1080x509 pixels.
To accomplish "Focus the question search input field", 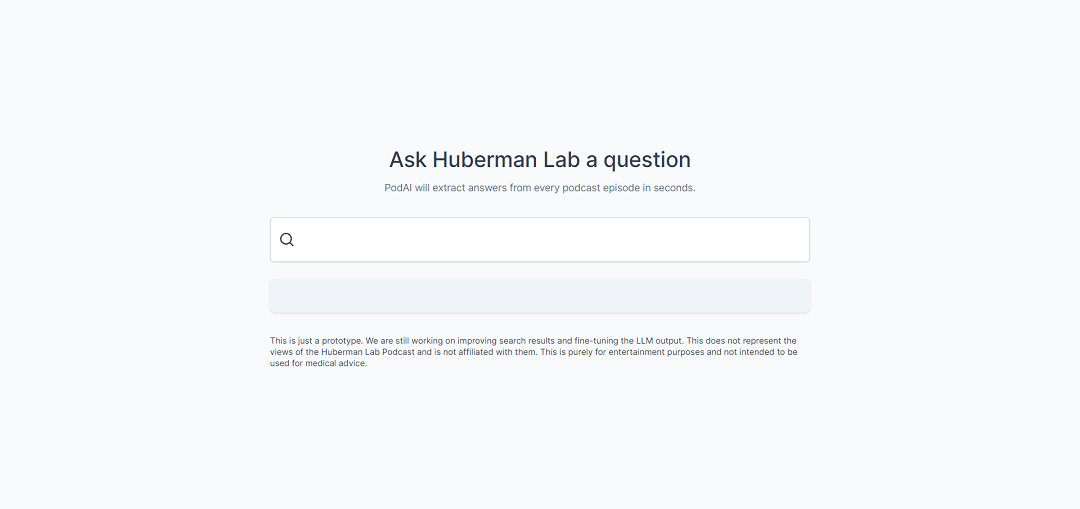I will (x=550, y=240).
